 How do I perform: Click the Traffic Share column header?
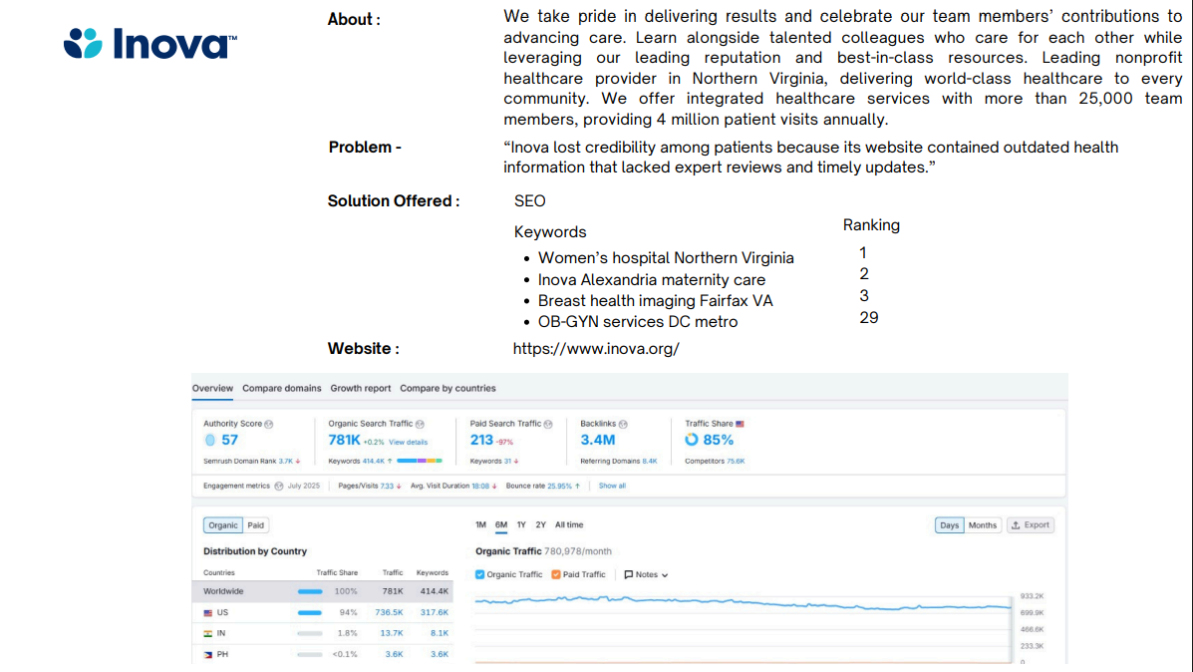tap(337, 572)
